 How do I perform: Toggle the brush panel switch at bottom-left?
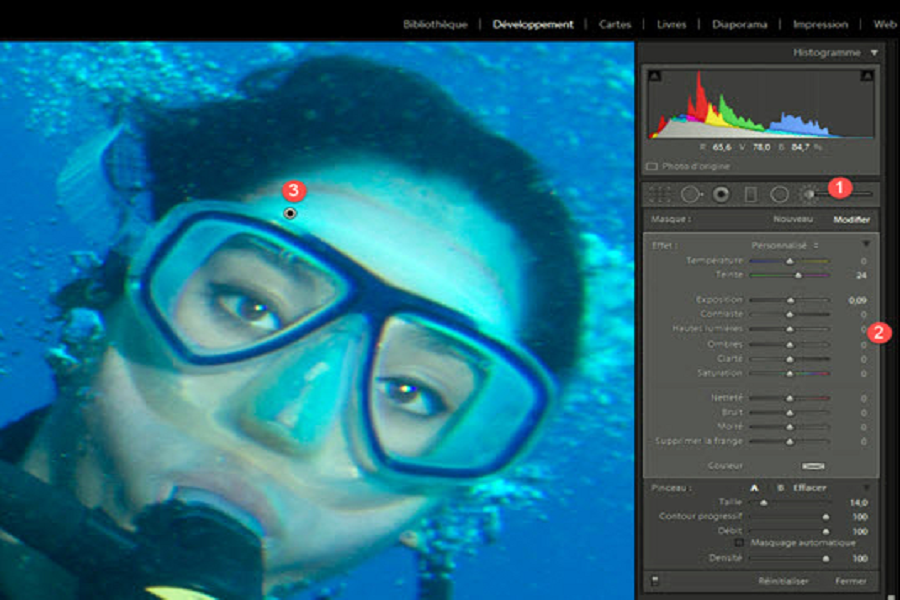coord(655,580)
